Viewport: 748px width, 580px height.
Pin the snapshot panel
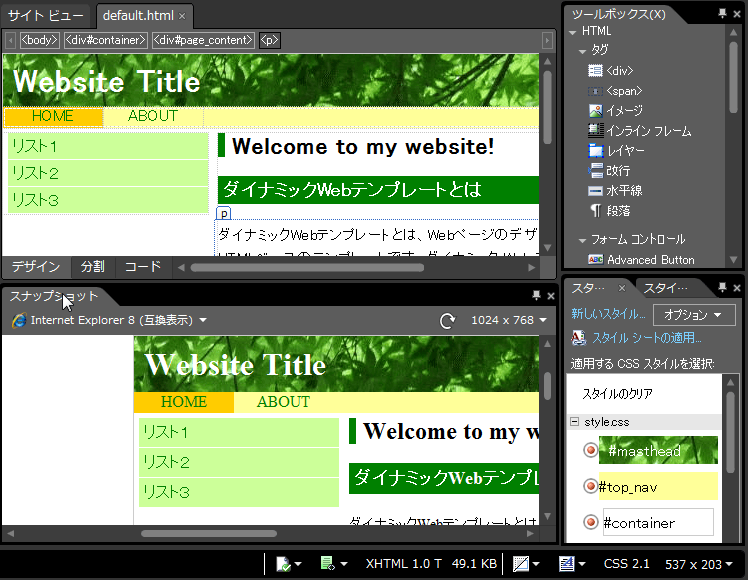point(536,295)
